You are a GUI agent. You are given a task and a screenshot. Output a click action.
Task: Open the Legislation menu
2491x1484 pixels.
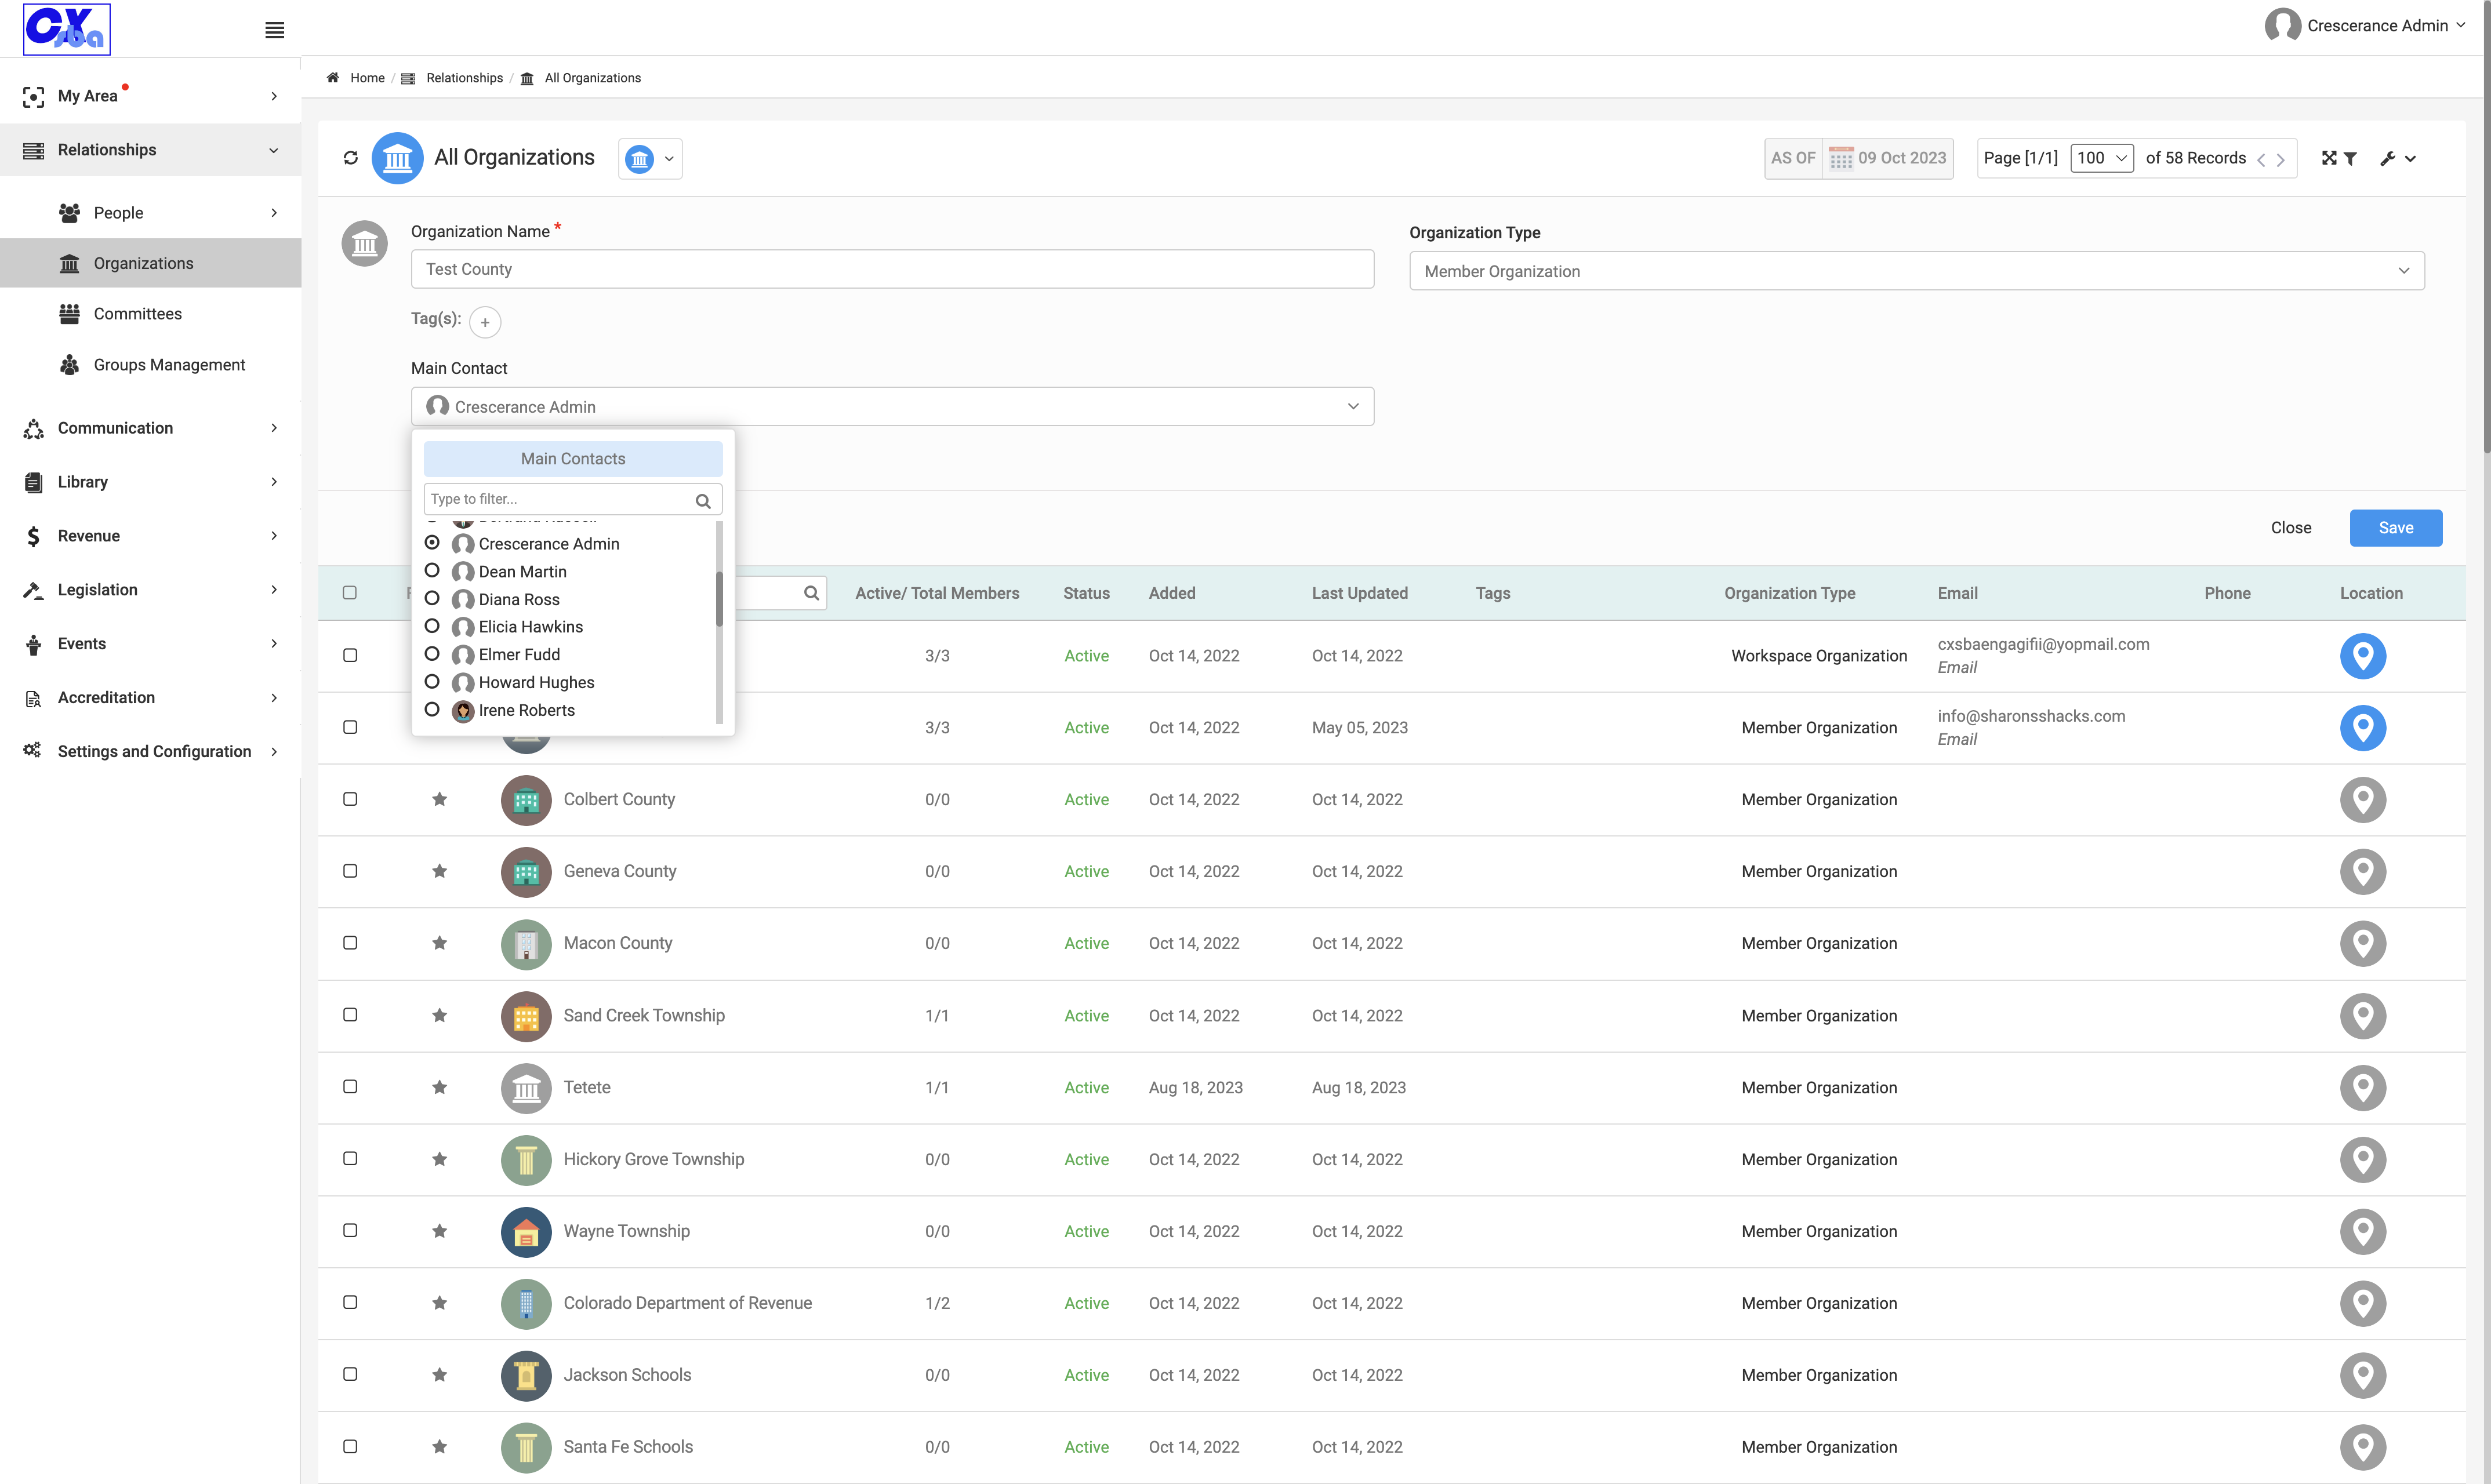150,590
